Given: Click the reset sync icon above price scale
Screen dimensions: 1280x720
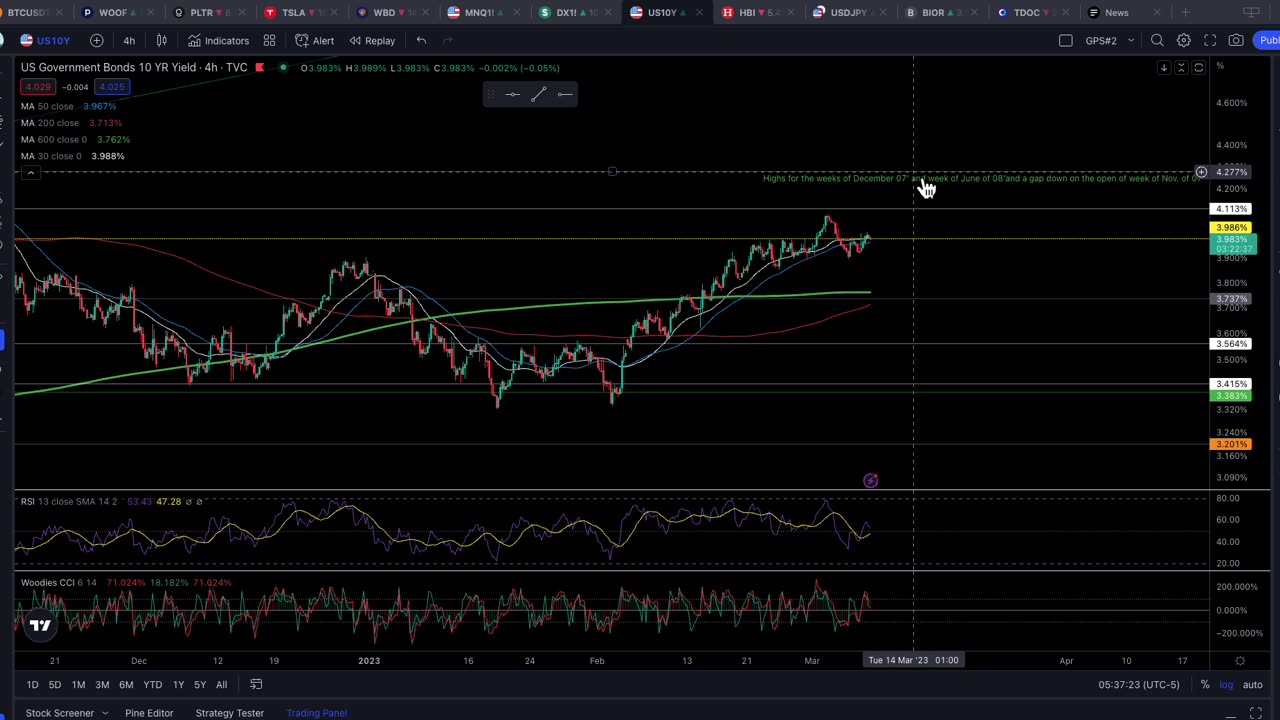Looking at the screenshot, I should 1198,68.
